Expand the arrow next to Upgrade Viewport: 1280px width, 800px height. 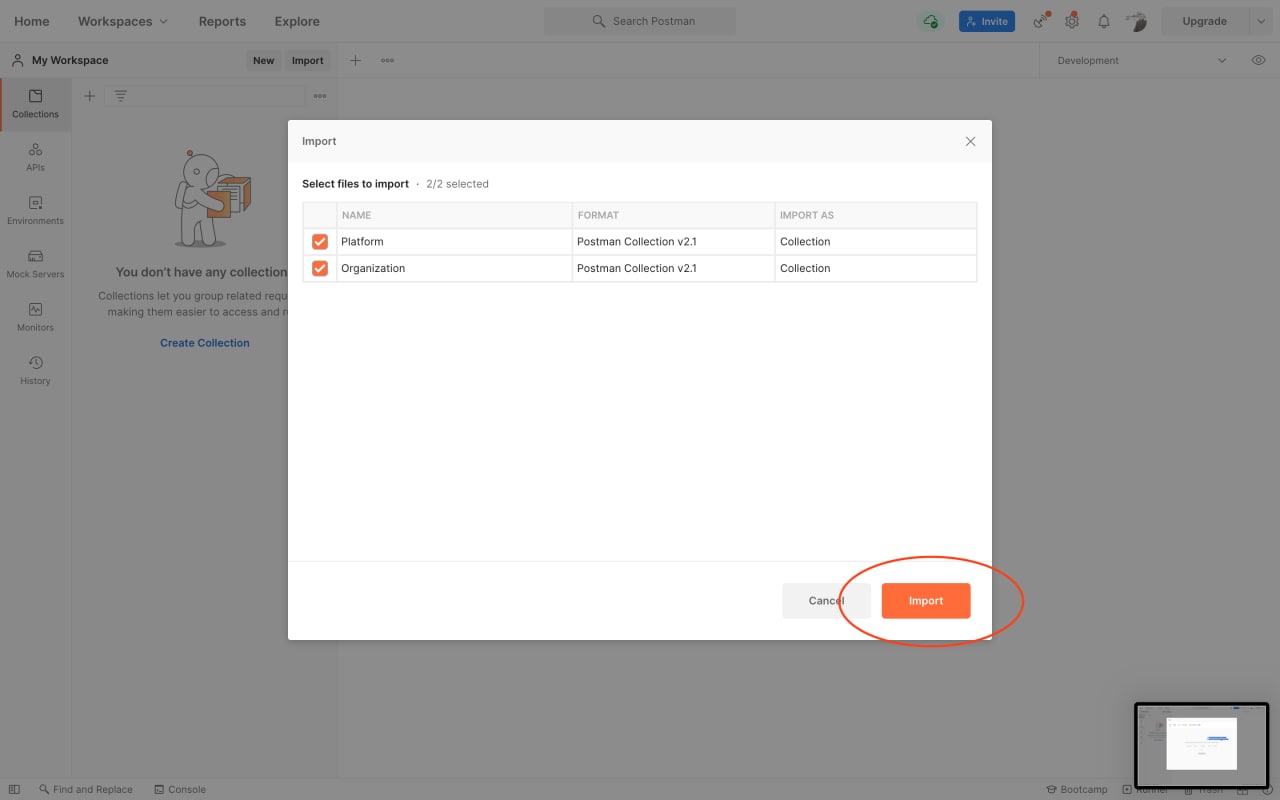pos(1261,21)
